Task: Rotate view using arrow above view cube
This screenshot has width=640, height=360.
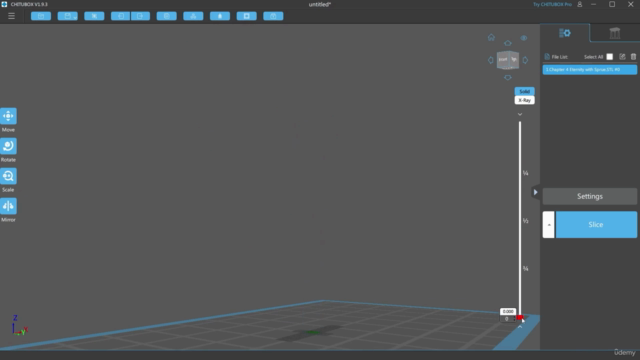Action: [508, 43]
